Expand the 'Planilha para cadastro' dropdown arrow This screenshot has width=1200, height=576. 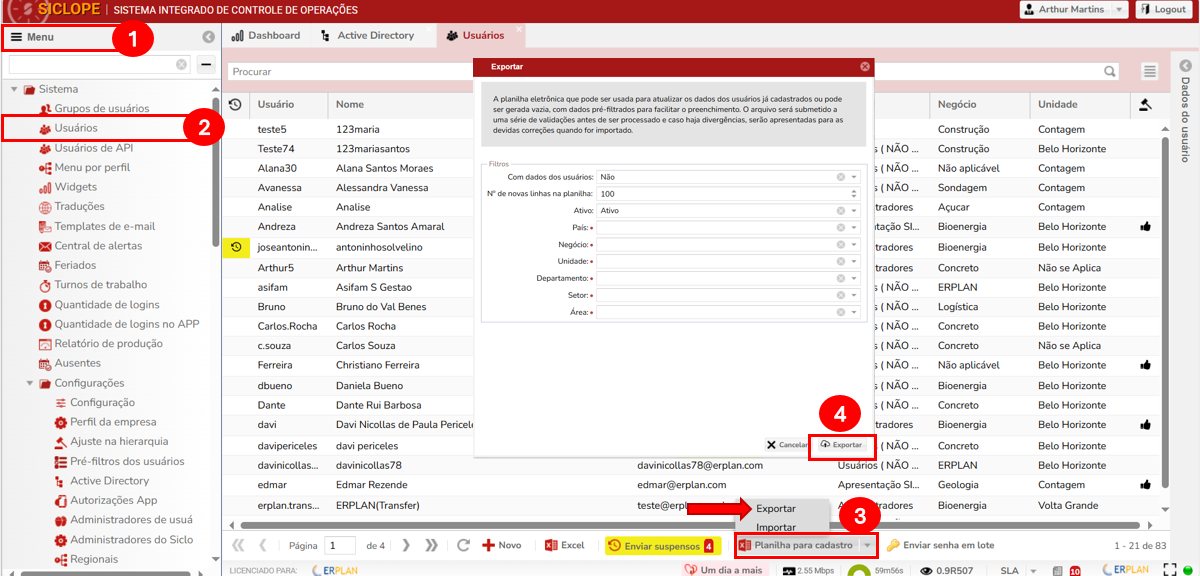[x=867, y=546]
